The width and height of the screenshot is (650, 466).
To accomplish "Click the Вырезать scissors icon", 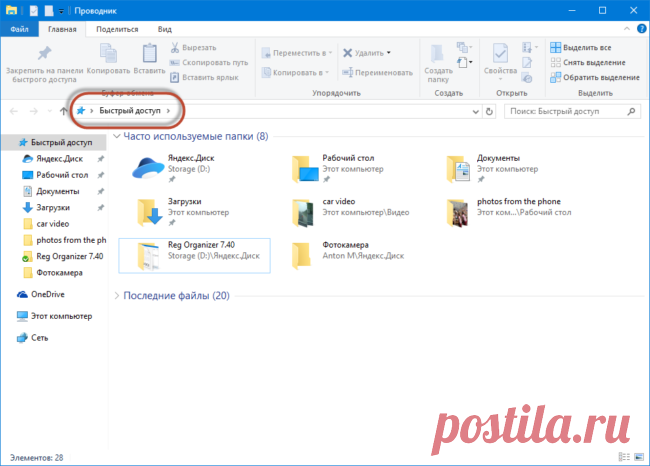I will click(175, 48).
